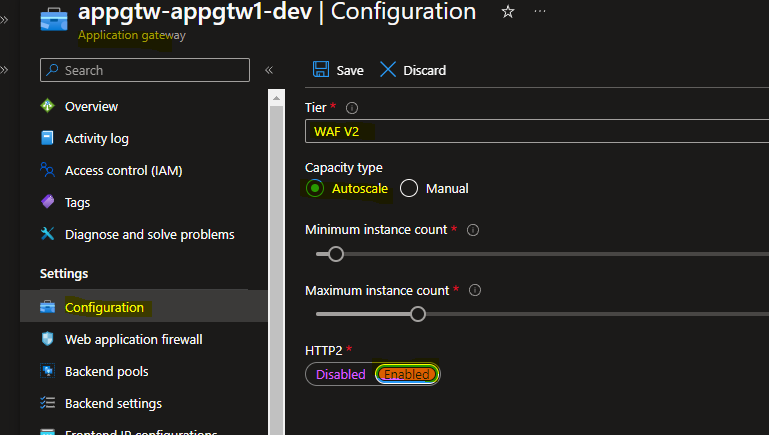Click the 'Maximum instance count' label
This screenshot has height=435, width=769.
pos(377,290)
